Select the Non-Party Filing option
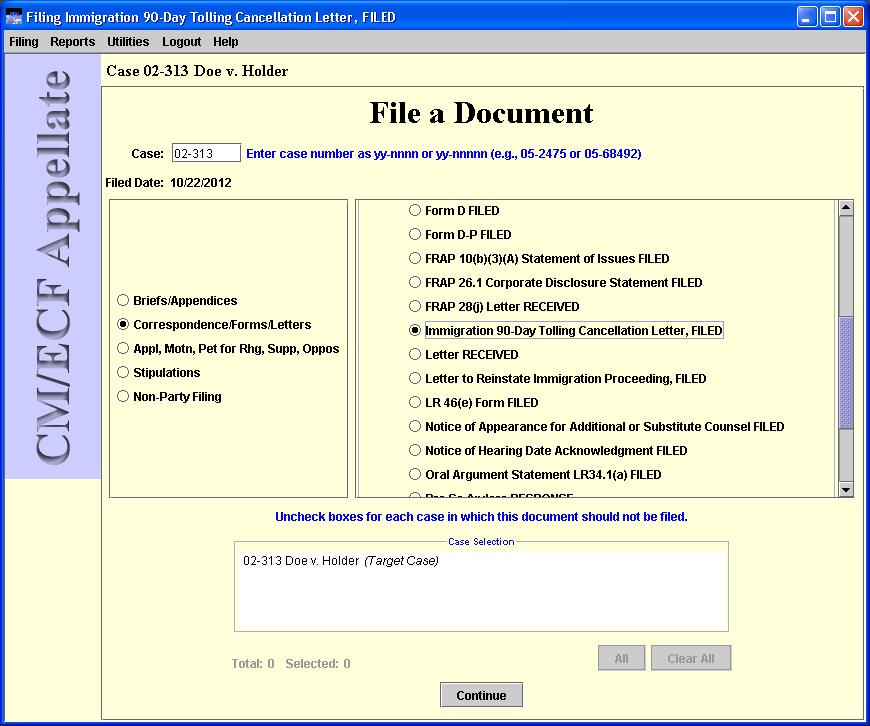 (x=169, y=396)
